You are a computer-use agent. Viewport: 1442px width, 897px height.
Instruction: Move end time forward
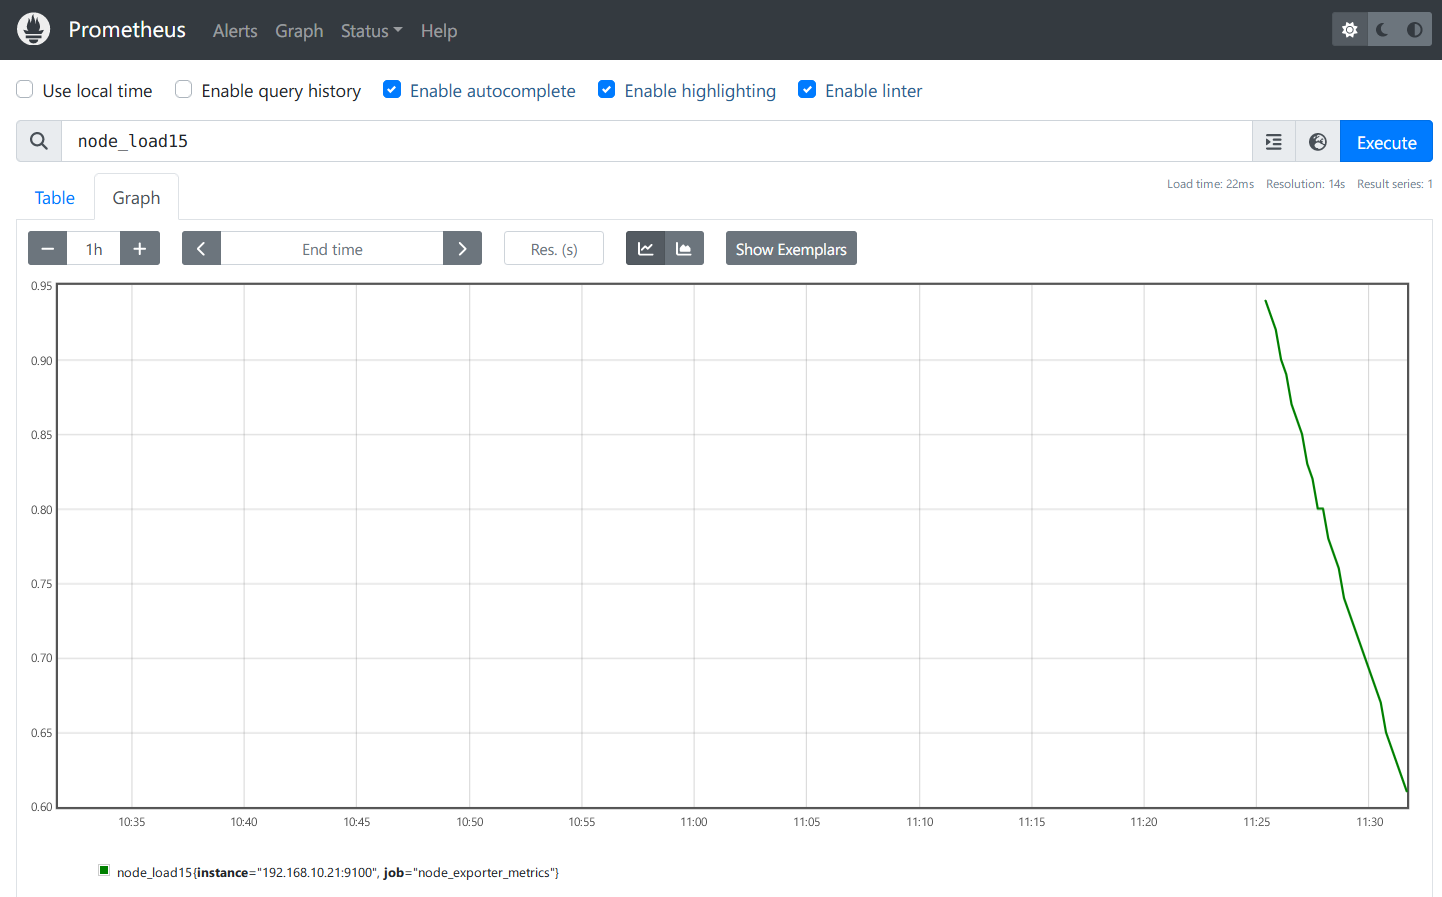pos(462,249)
